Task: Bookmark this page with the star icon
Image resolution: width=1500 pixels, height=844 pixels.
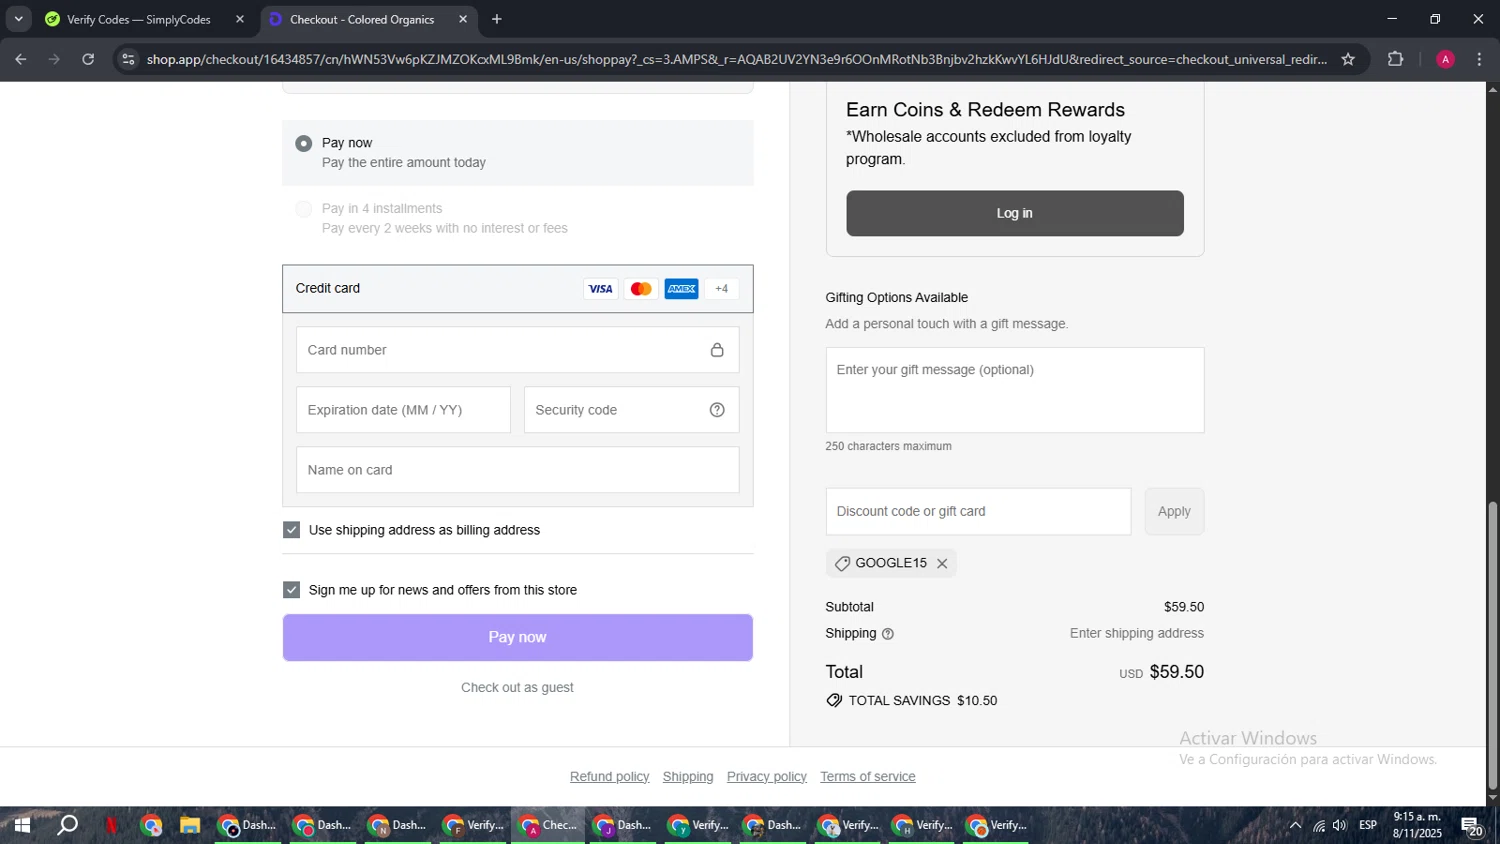Action: [1348, 59]
